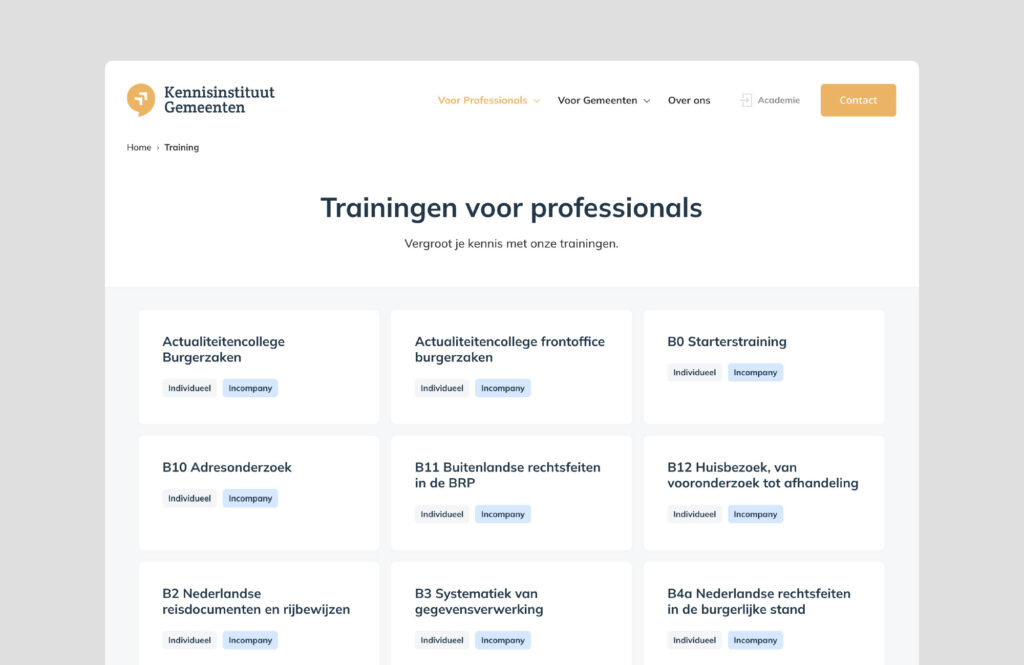The height and width of the screenshot is (665, 1024).
Task: Open the Over ons menu item
Action: tap(689, 100)
